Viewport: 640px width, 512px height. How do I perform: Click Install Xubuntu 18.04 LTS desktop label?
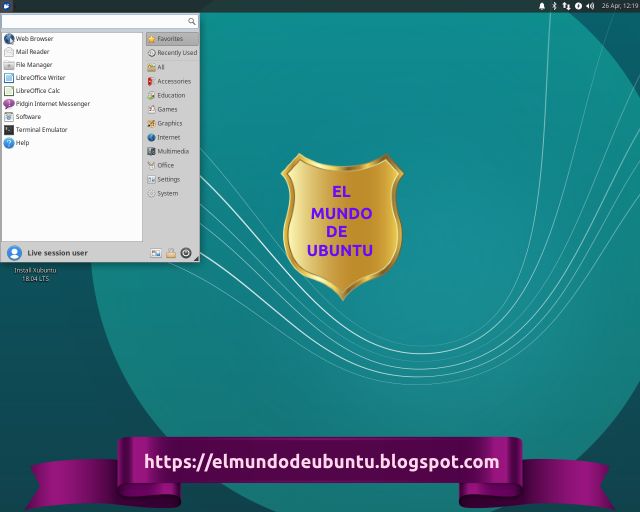36,274
